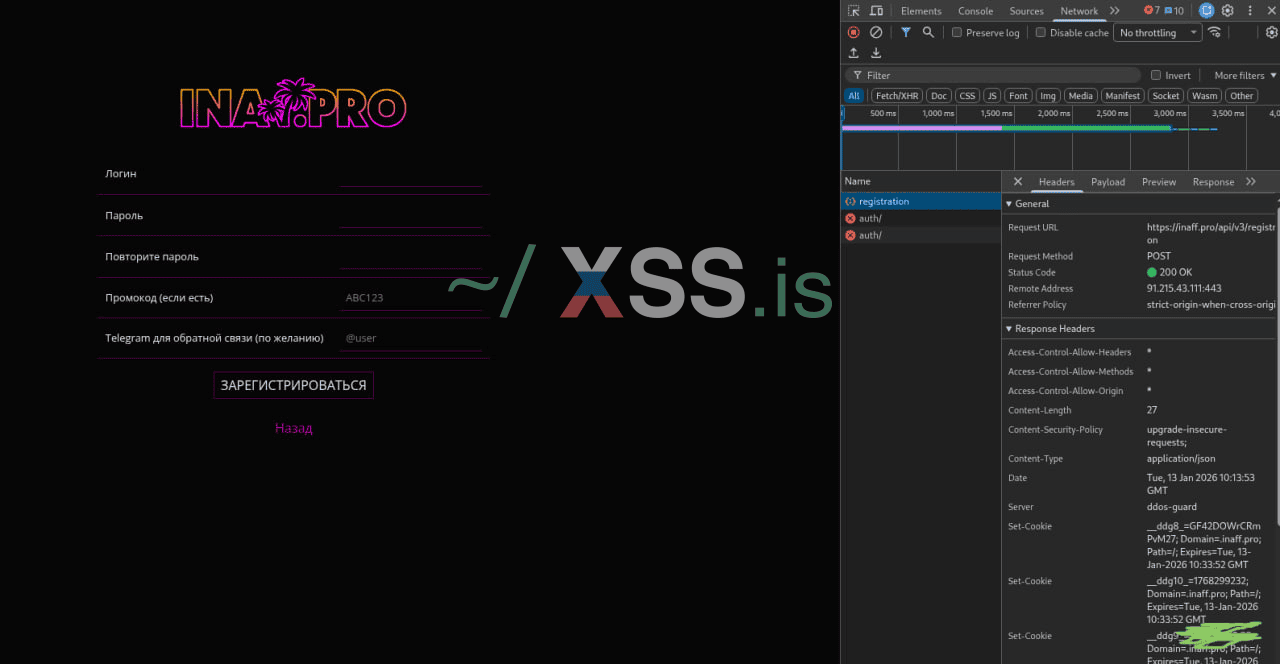This screenshot has width=1280, height=664.
Task: Enable the Disable cache checkbox
Action: pos(1040,32)
